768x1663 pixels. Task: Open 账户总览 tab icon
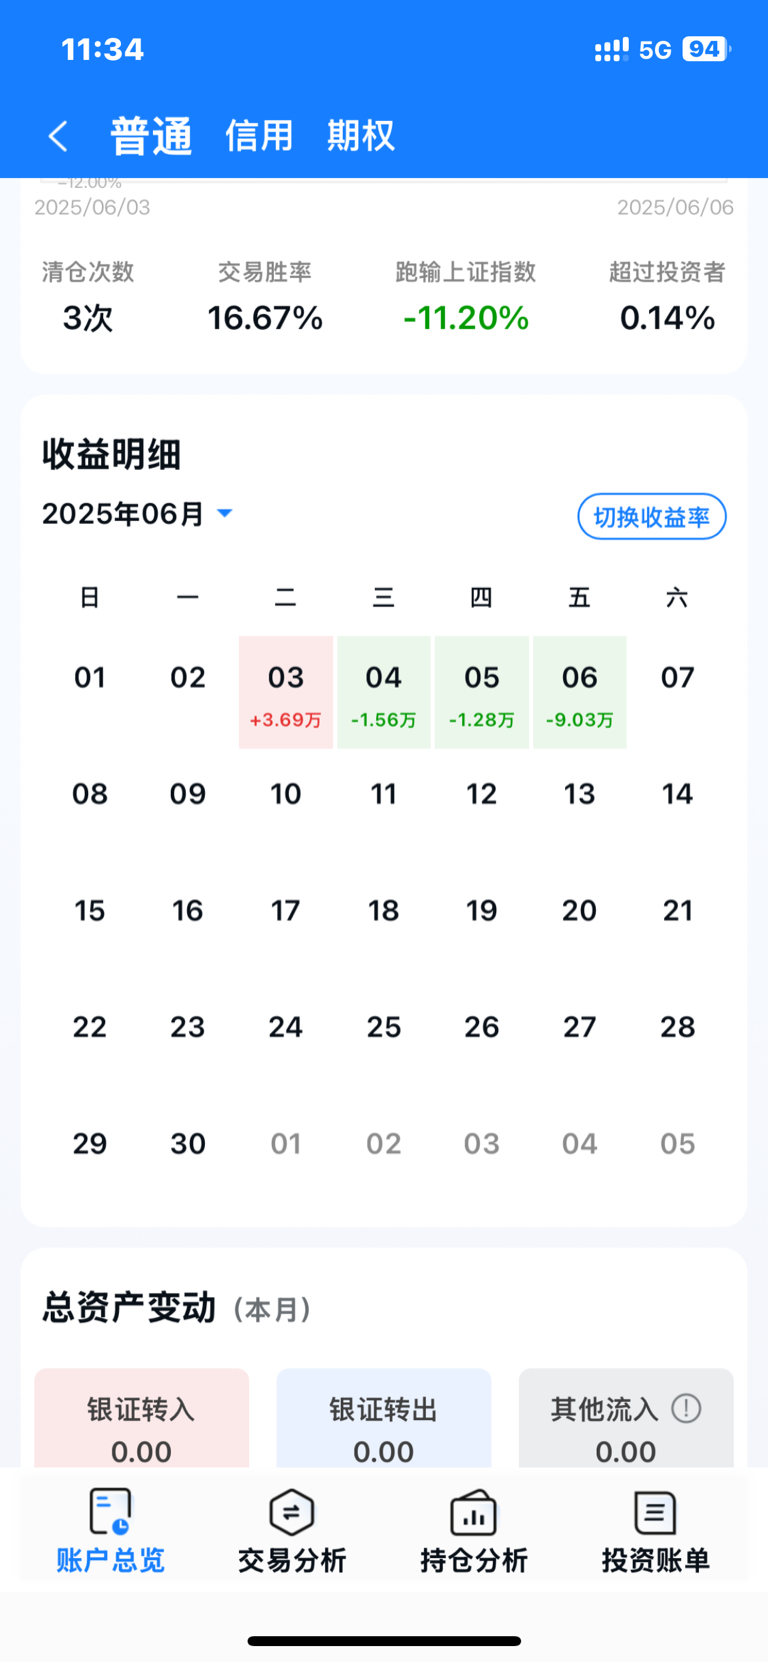(110, 1511)
